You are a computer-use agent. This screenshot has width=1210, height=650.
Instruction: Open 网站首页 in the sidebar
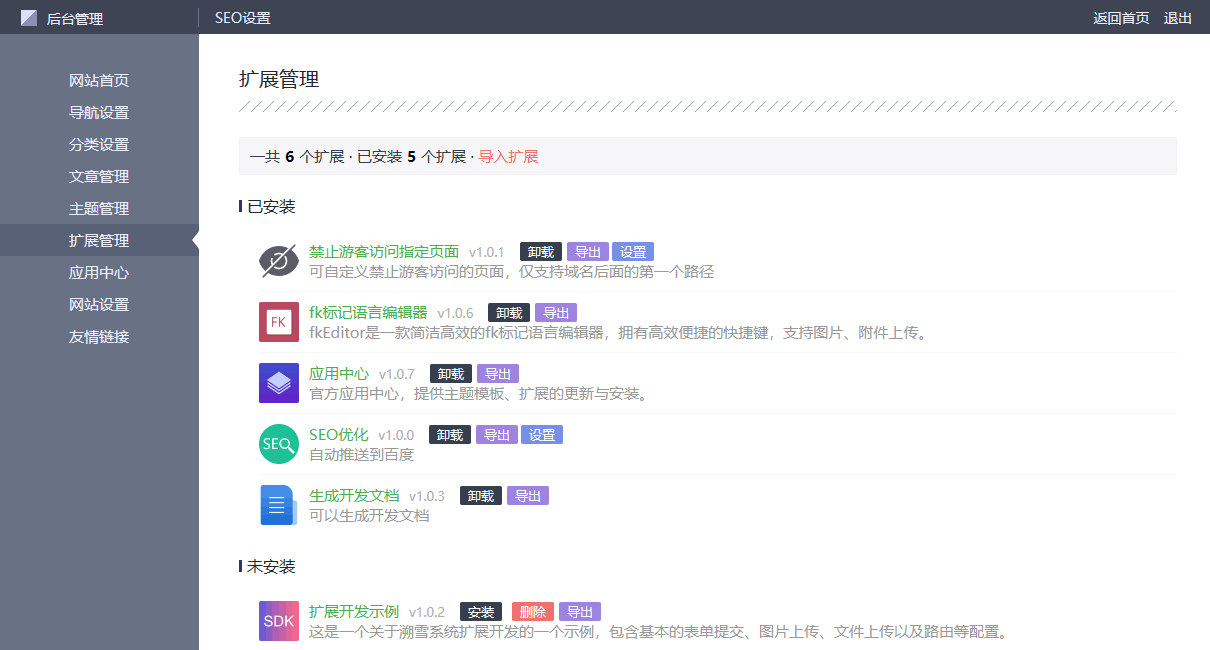(99, 81)
